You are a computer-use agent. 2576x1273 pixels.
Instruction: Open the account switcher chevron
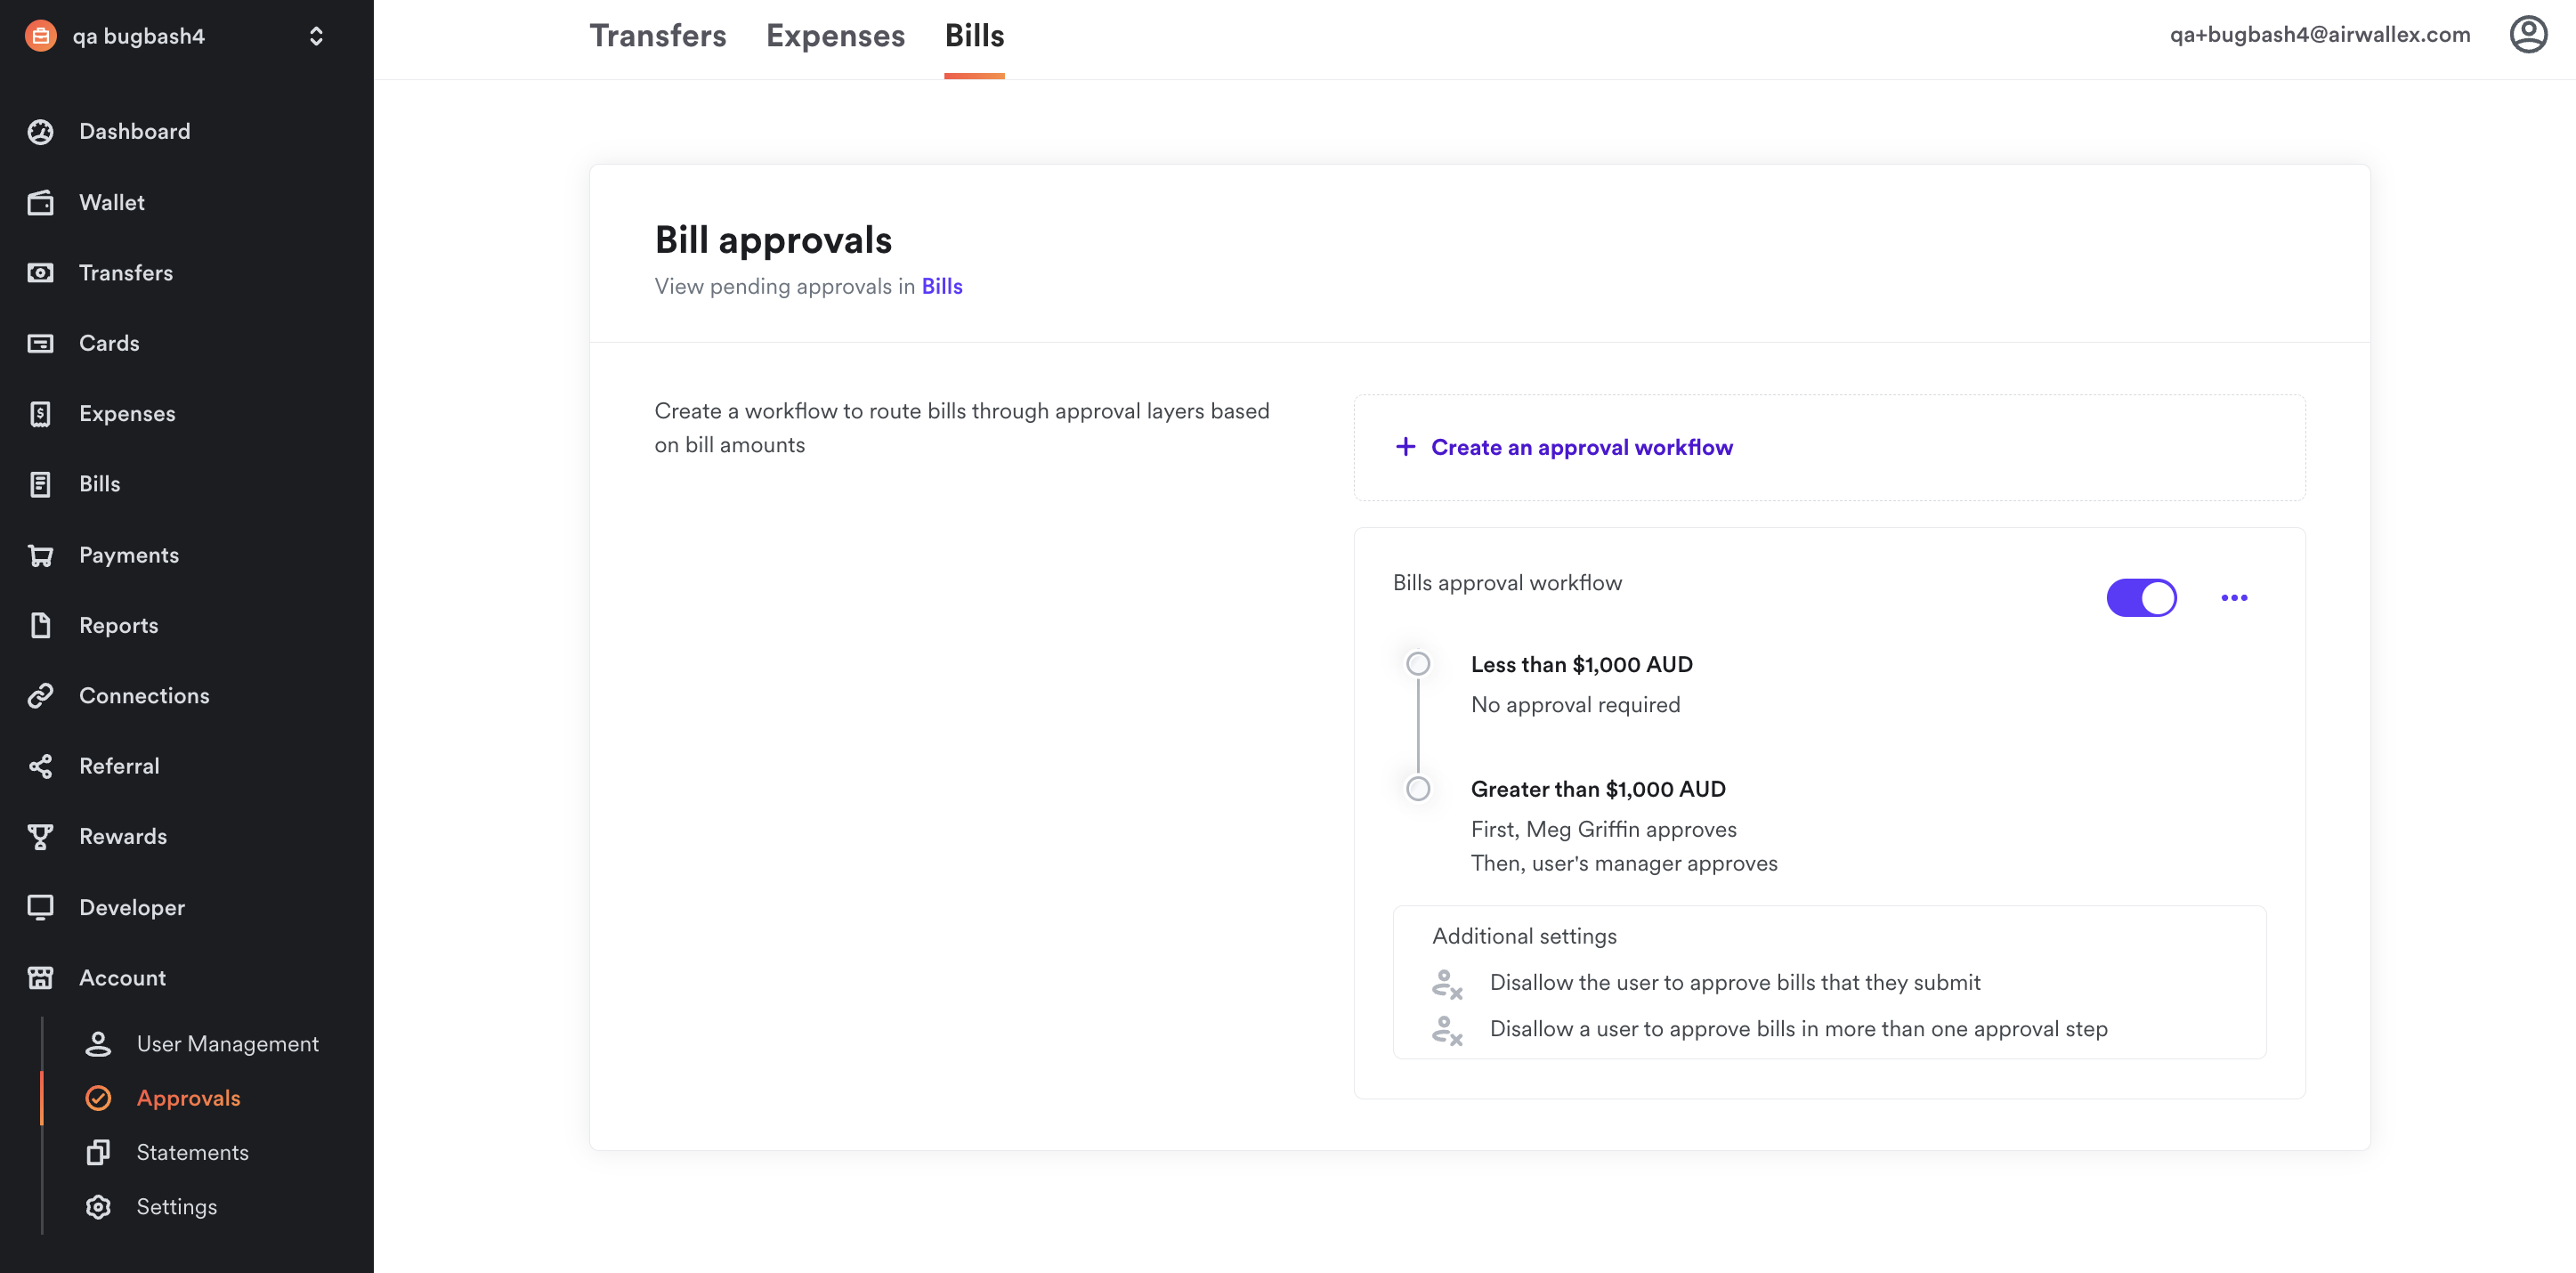coord(316,36)
